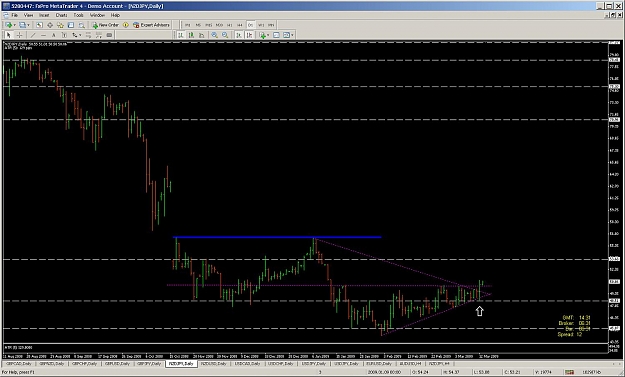Open the Periods clock icon
The image size is (625, 377).
tap(276, 35)
